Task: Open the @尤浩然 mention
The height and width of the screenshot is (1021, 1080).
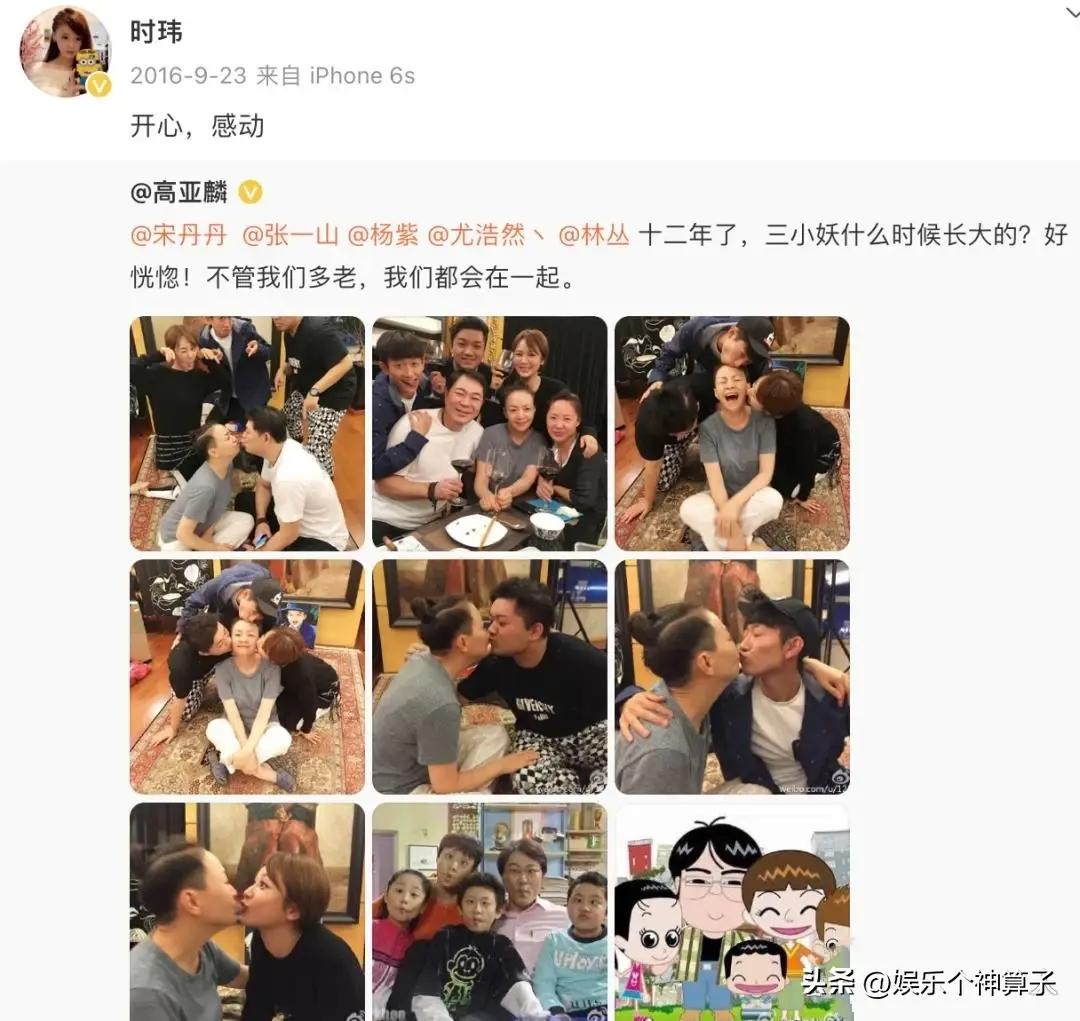Action: (477, 235)
